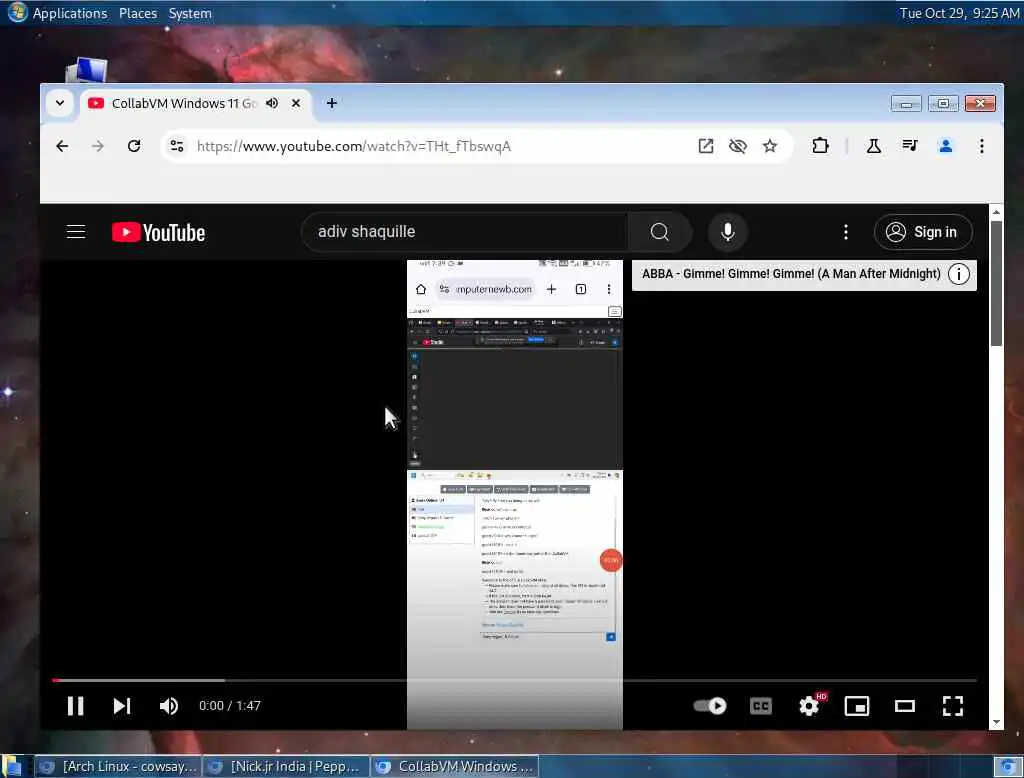Mute the tab via its speaker icon
The width and height of the screenshot is (1024, 778).
272,103
